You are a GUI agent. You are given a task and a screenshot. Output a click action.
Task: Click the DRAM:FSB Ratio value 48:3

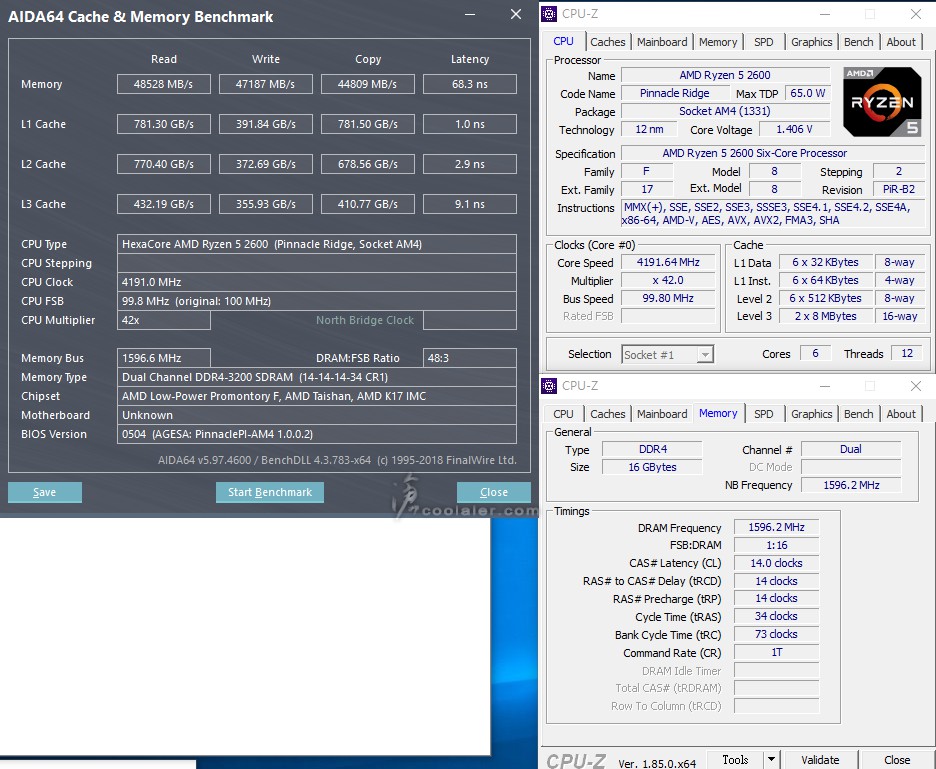point(470,358)
